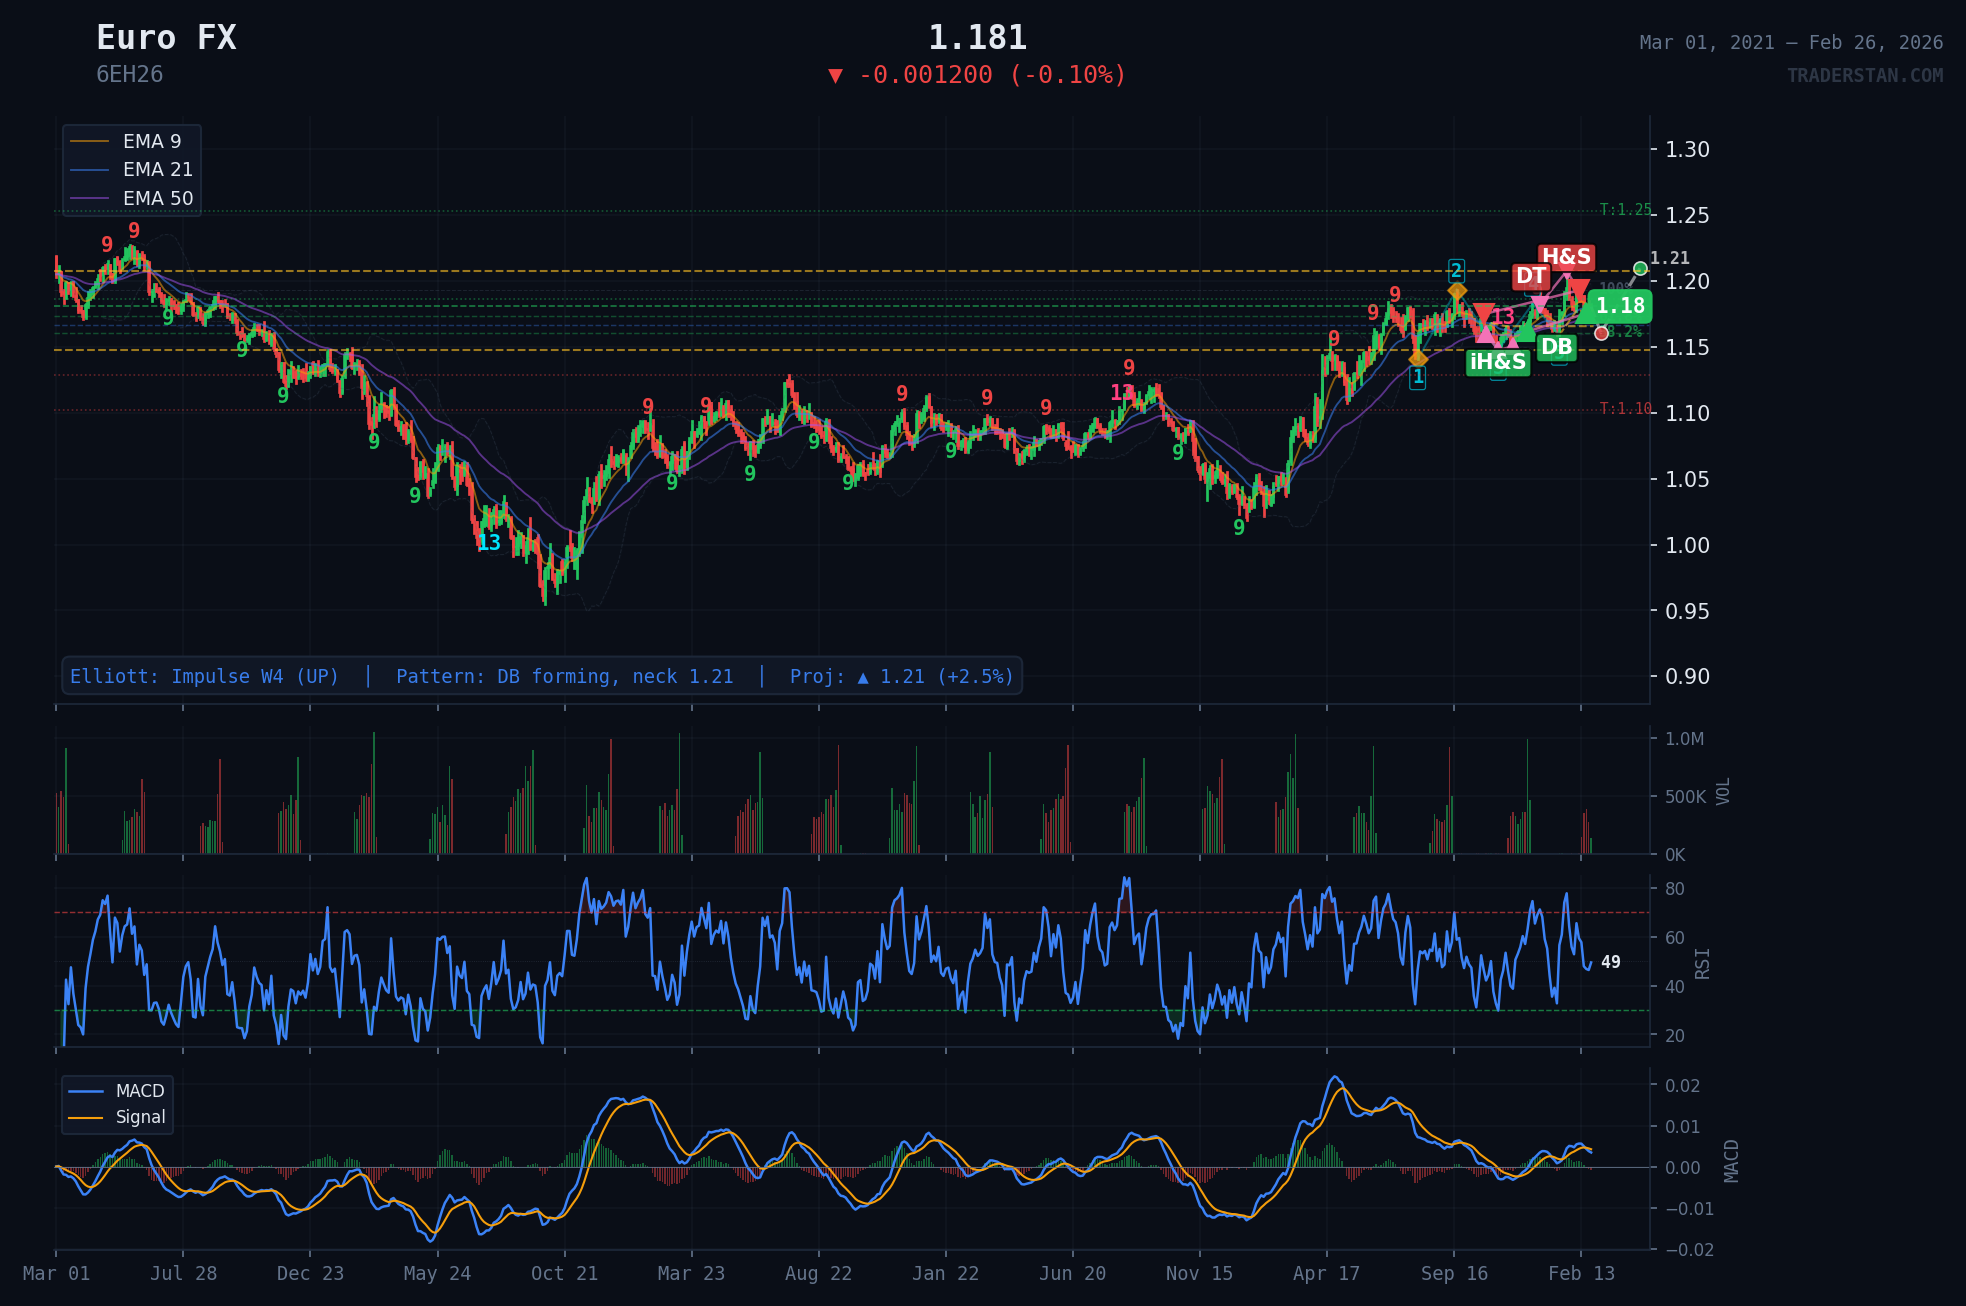Expand the 6EH26 contract selector
Image resolution: width=1966 pixels, height=1306 pixels.
point(130,74)
